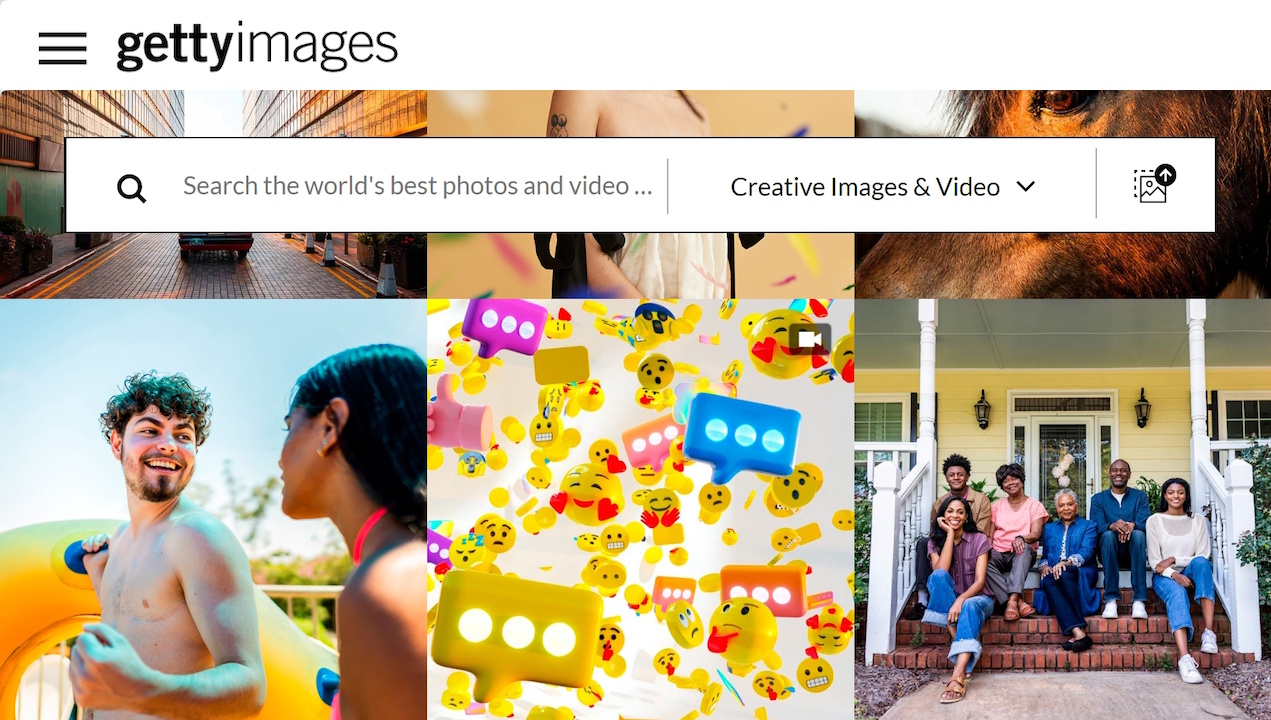Screen dimensions: 1271x720
Task: Open the family on porch steps photo
Action: 1062,509
